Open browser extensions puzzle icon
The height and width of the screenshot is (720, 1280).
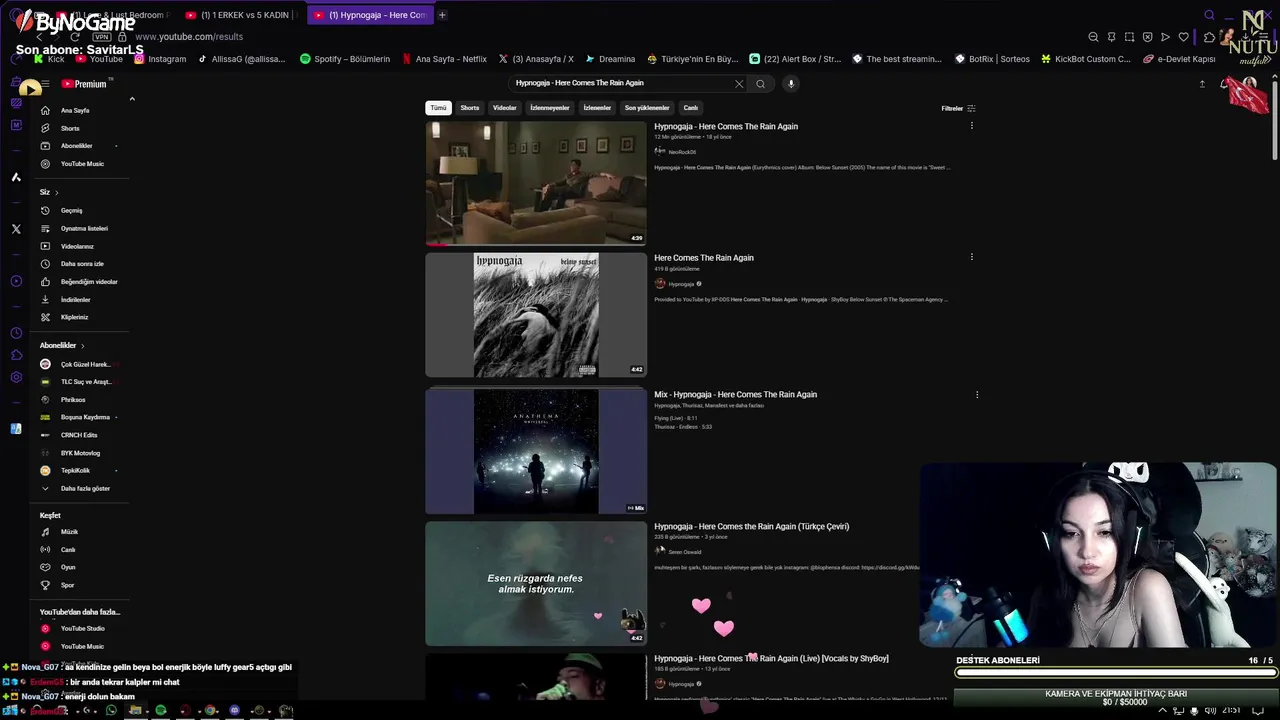(1209, 37)
